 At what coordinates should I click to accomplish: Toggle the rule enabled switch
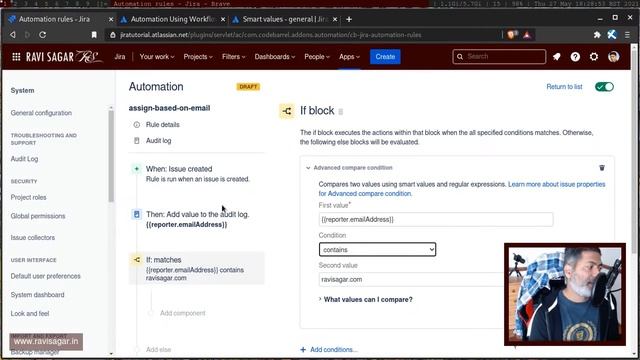click(x=604, y=87)
